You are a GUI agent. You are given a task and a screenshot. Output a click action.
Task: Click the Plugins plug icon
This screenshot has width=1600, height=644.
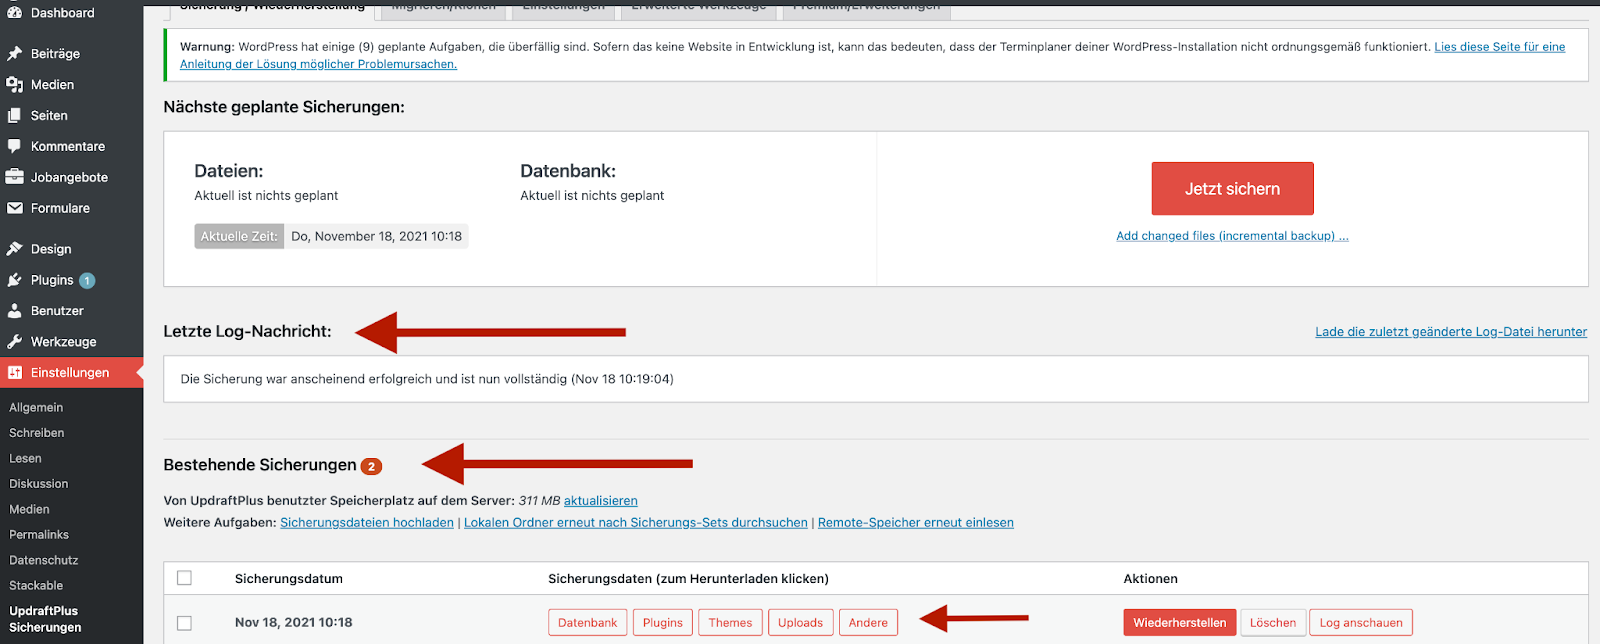click(15, 280)
